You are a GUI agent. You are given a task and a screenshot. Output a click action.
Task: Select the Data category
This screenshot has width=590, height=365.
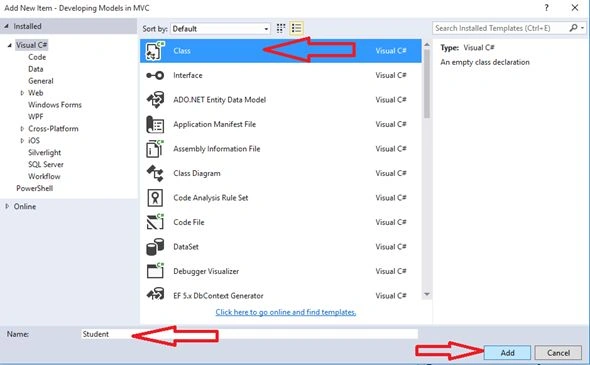[36, 69]
